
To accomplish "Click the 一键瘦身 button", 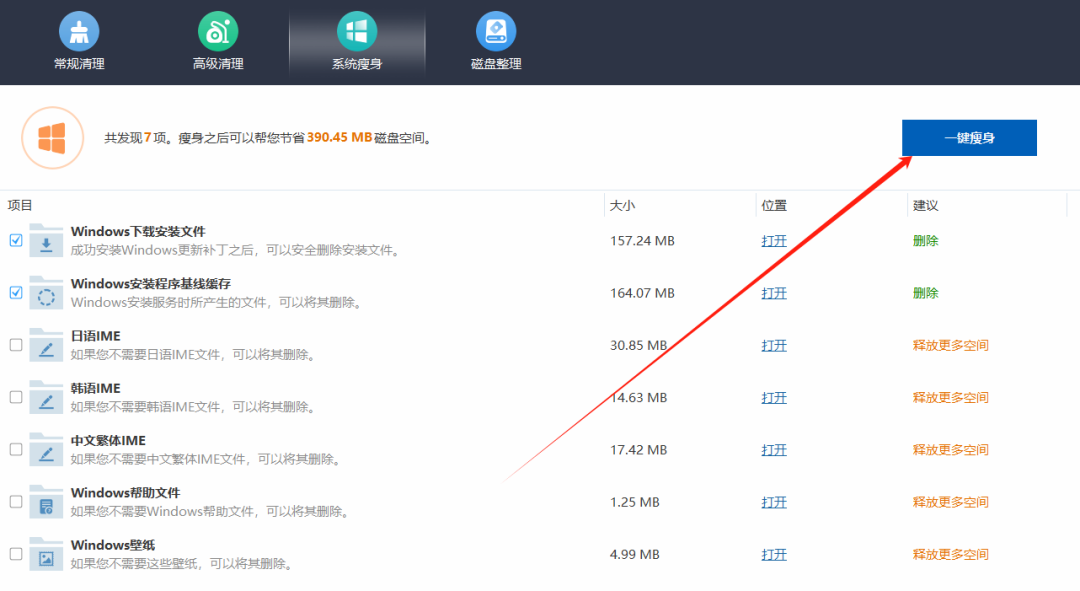I will [x=969, y=138].
